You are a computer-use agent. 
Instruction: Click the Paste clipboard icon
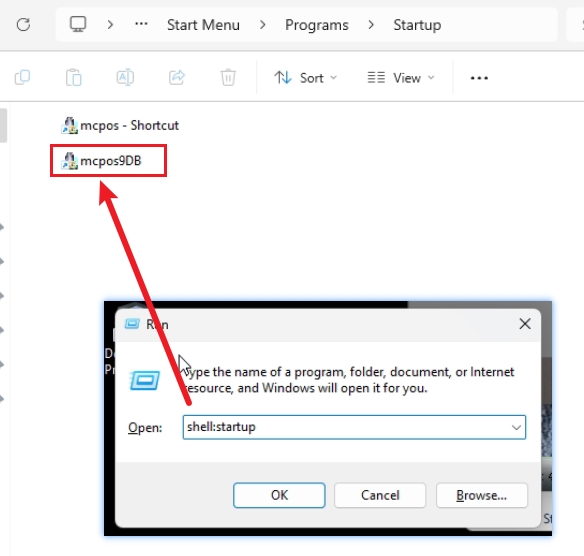tap(73, 77)
